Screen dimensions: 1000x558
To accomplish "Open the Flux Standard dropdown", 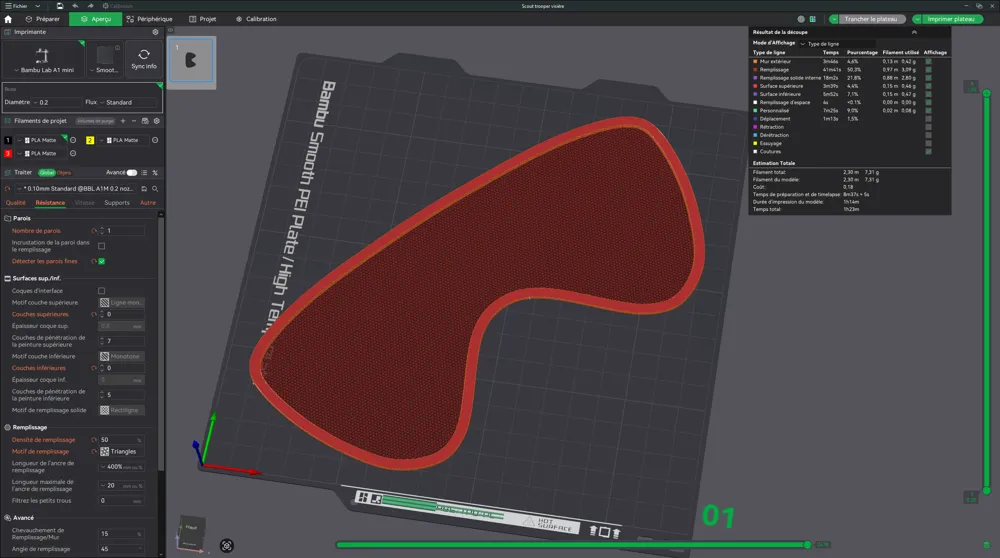I will coord(128,102).
